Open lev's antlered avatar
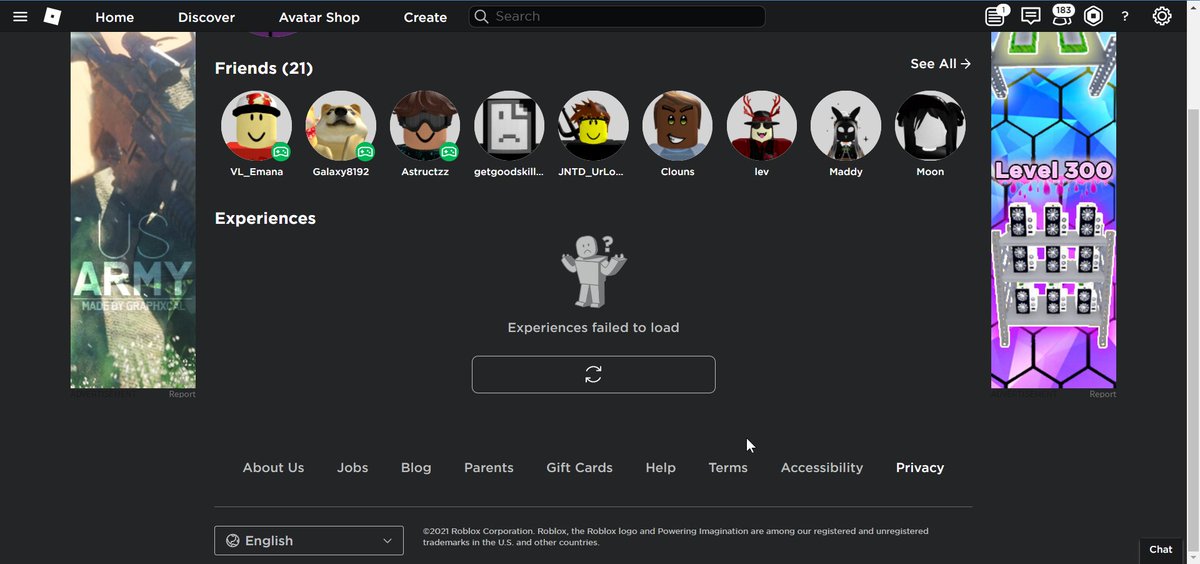Viewport: 1200px width, 564px height. click(762, 125)
